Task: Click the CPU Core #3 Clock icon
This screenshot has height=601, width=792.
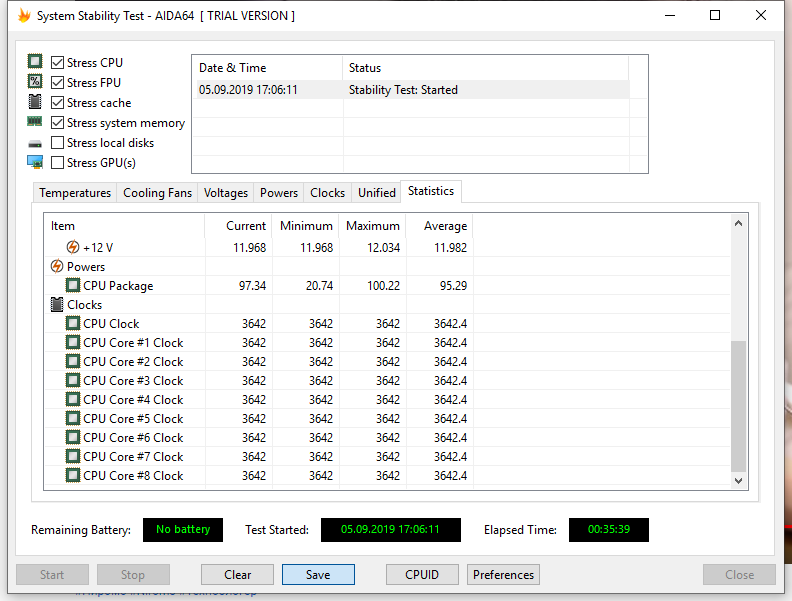Action: pos(73,380)
